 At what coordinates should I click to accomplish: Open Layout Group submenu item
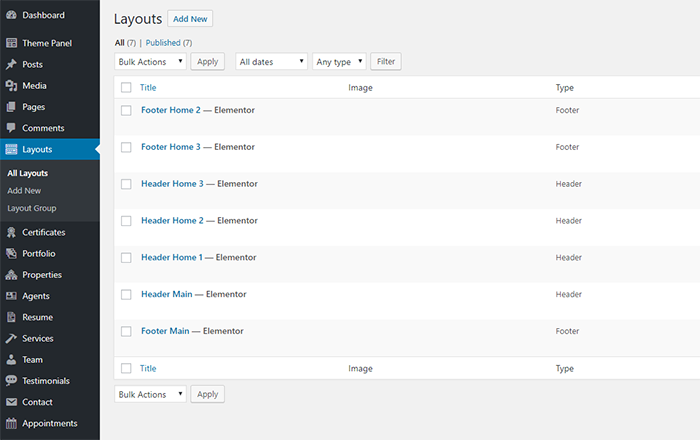tap(32, 208)
